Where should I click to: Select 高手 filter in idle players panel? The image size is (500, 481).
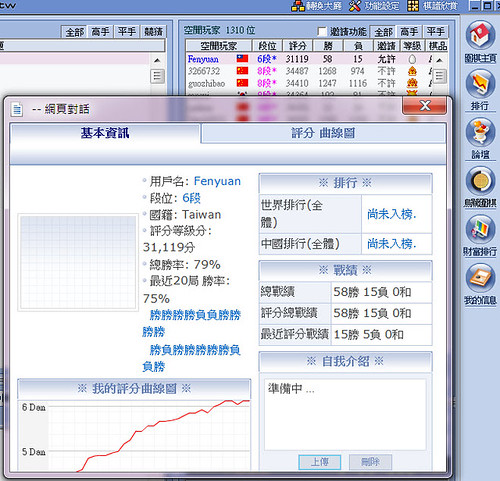point(409,32)
